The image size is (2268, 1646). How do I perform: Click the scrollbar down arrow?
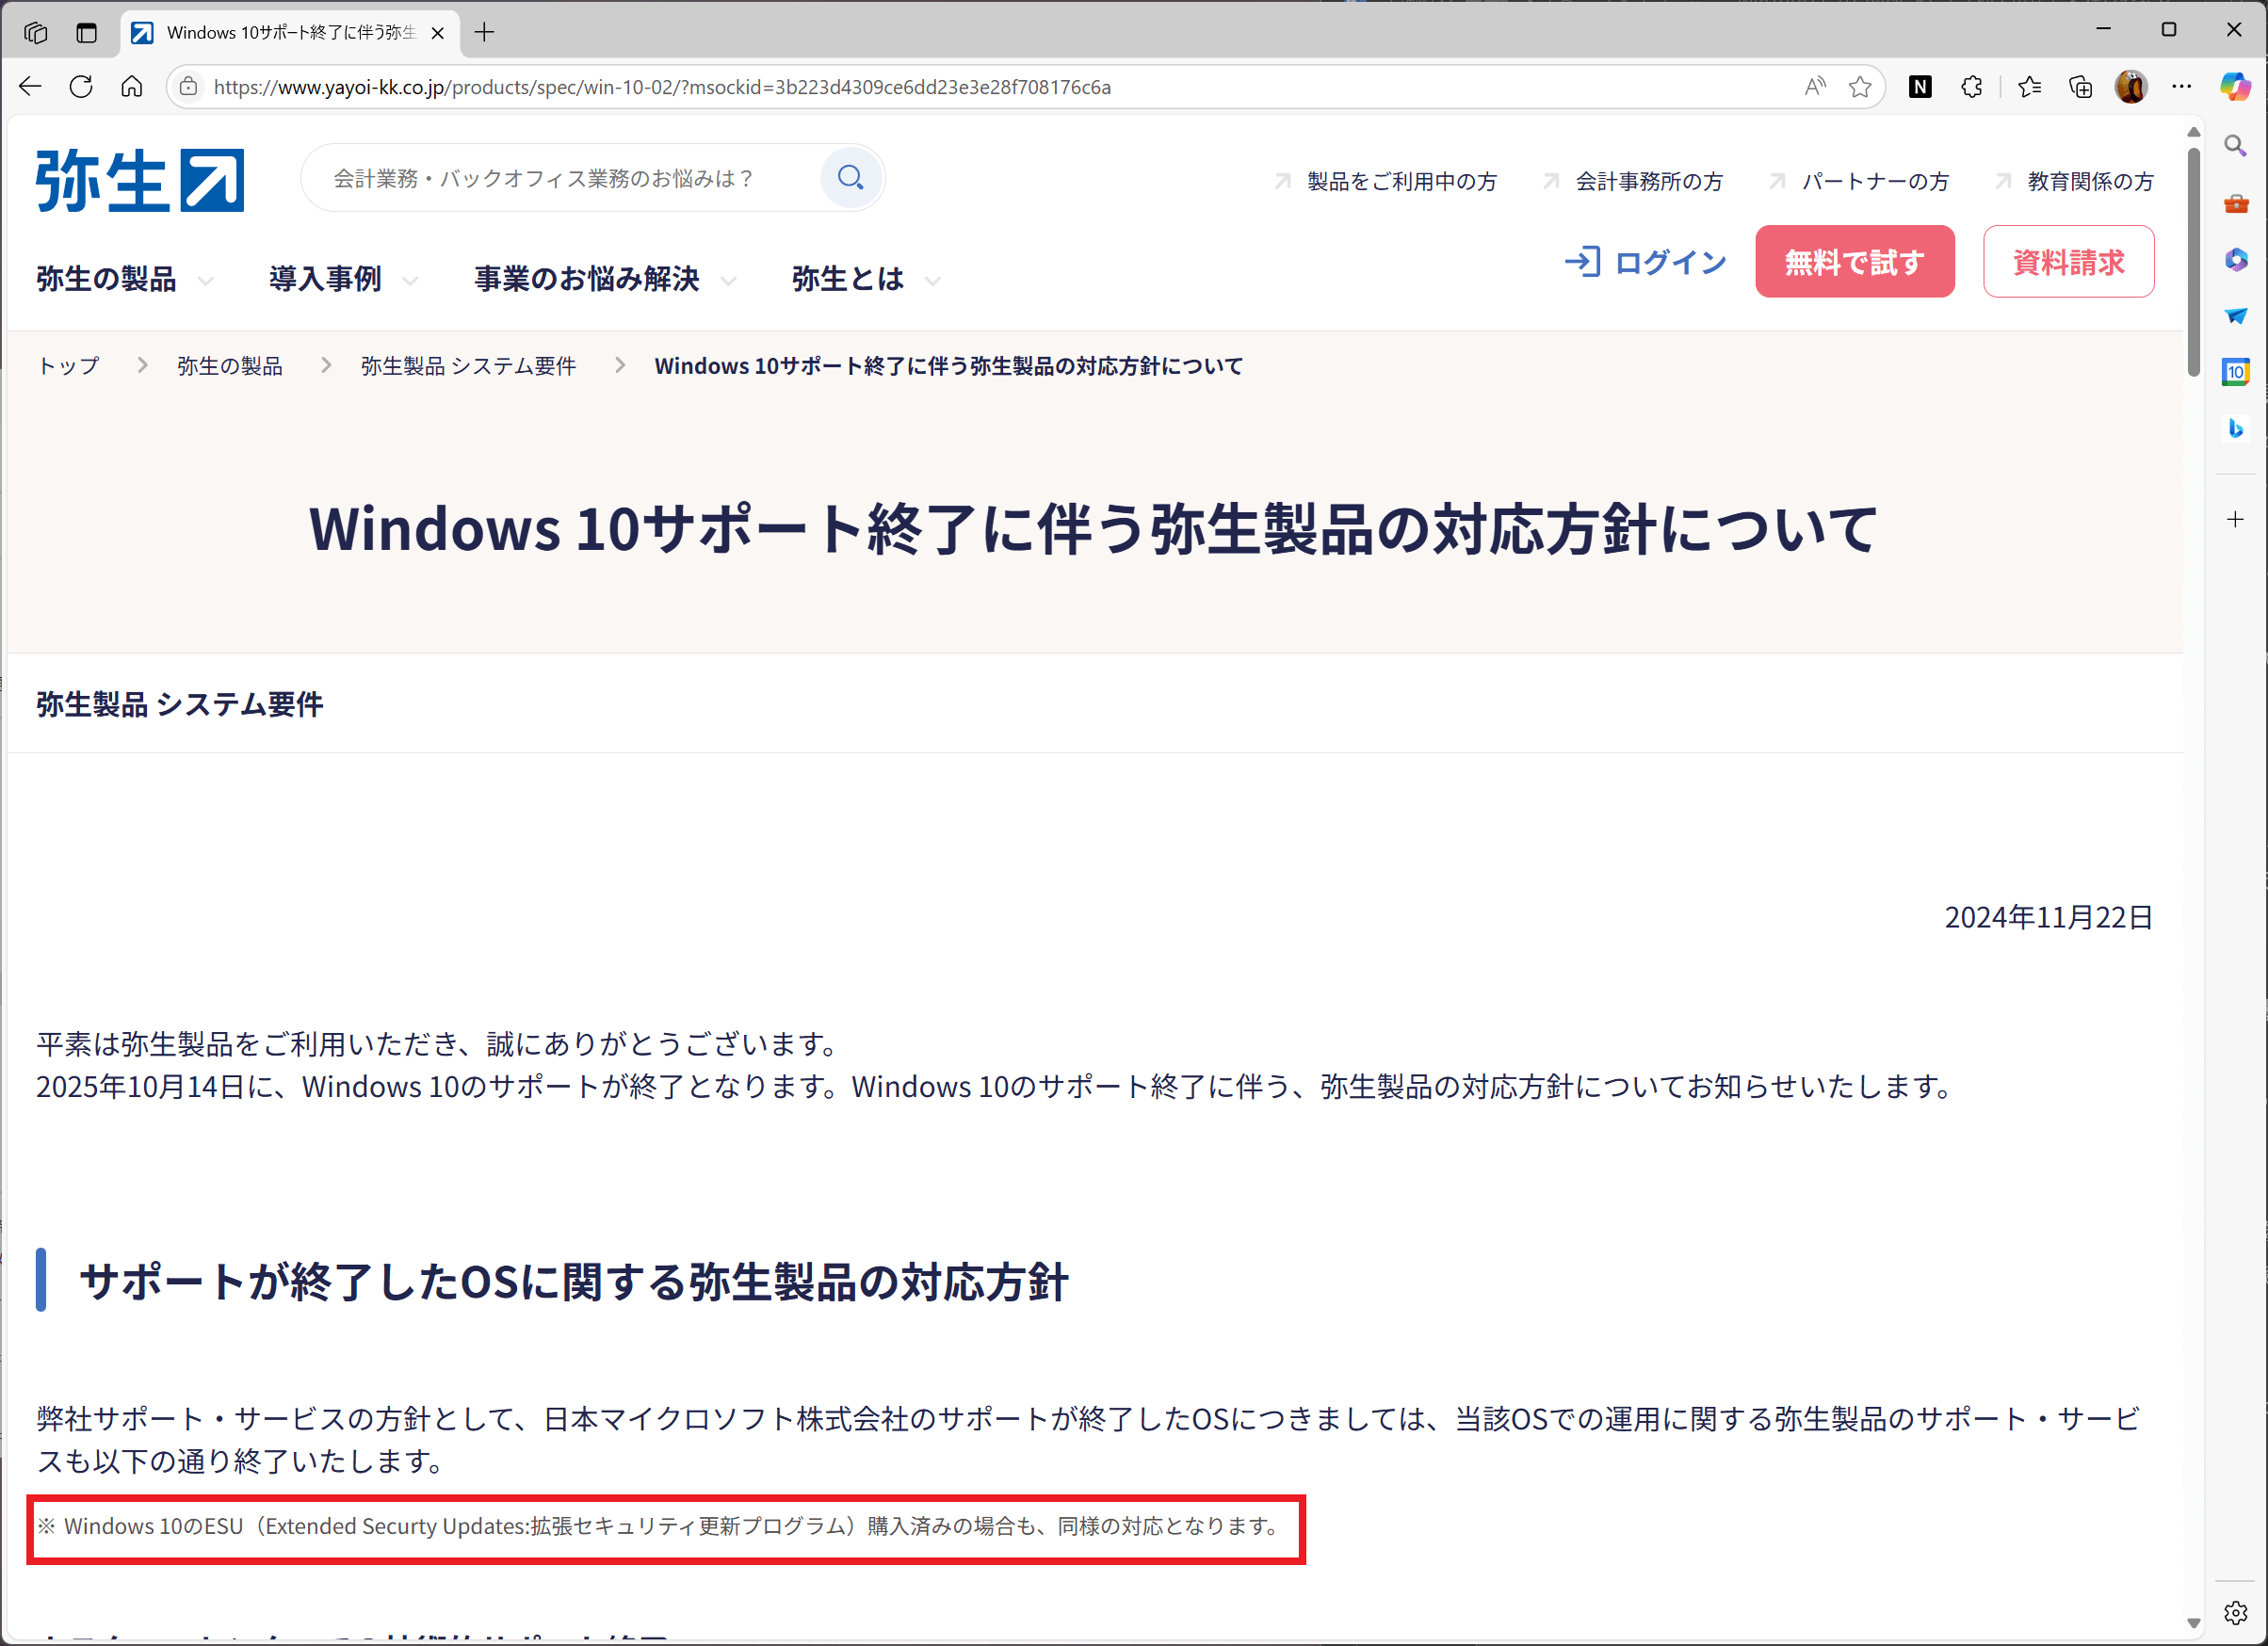pos(2193,1623)
